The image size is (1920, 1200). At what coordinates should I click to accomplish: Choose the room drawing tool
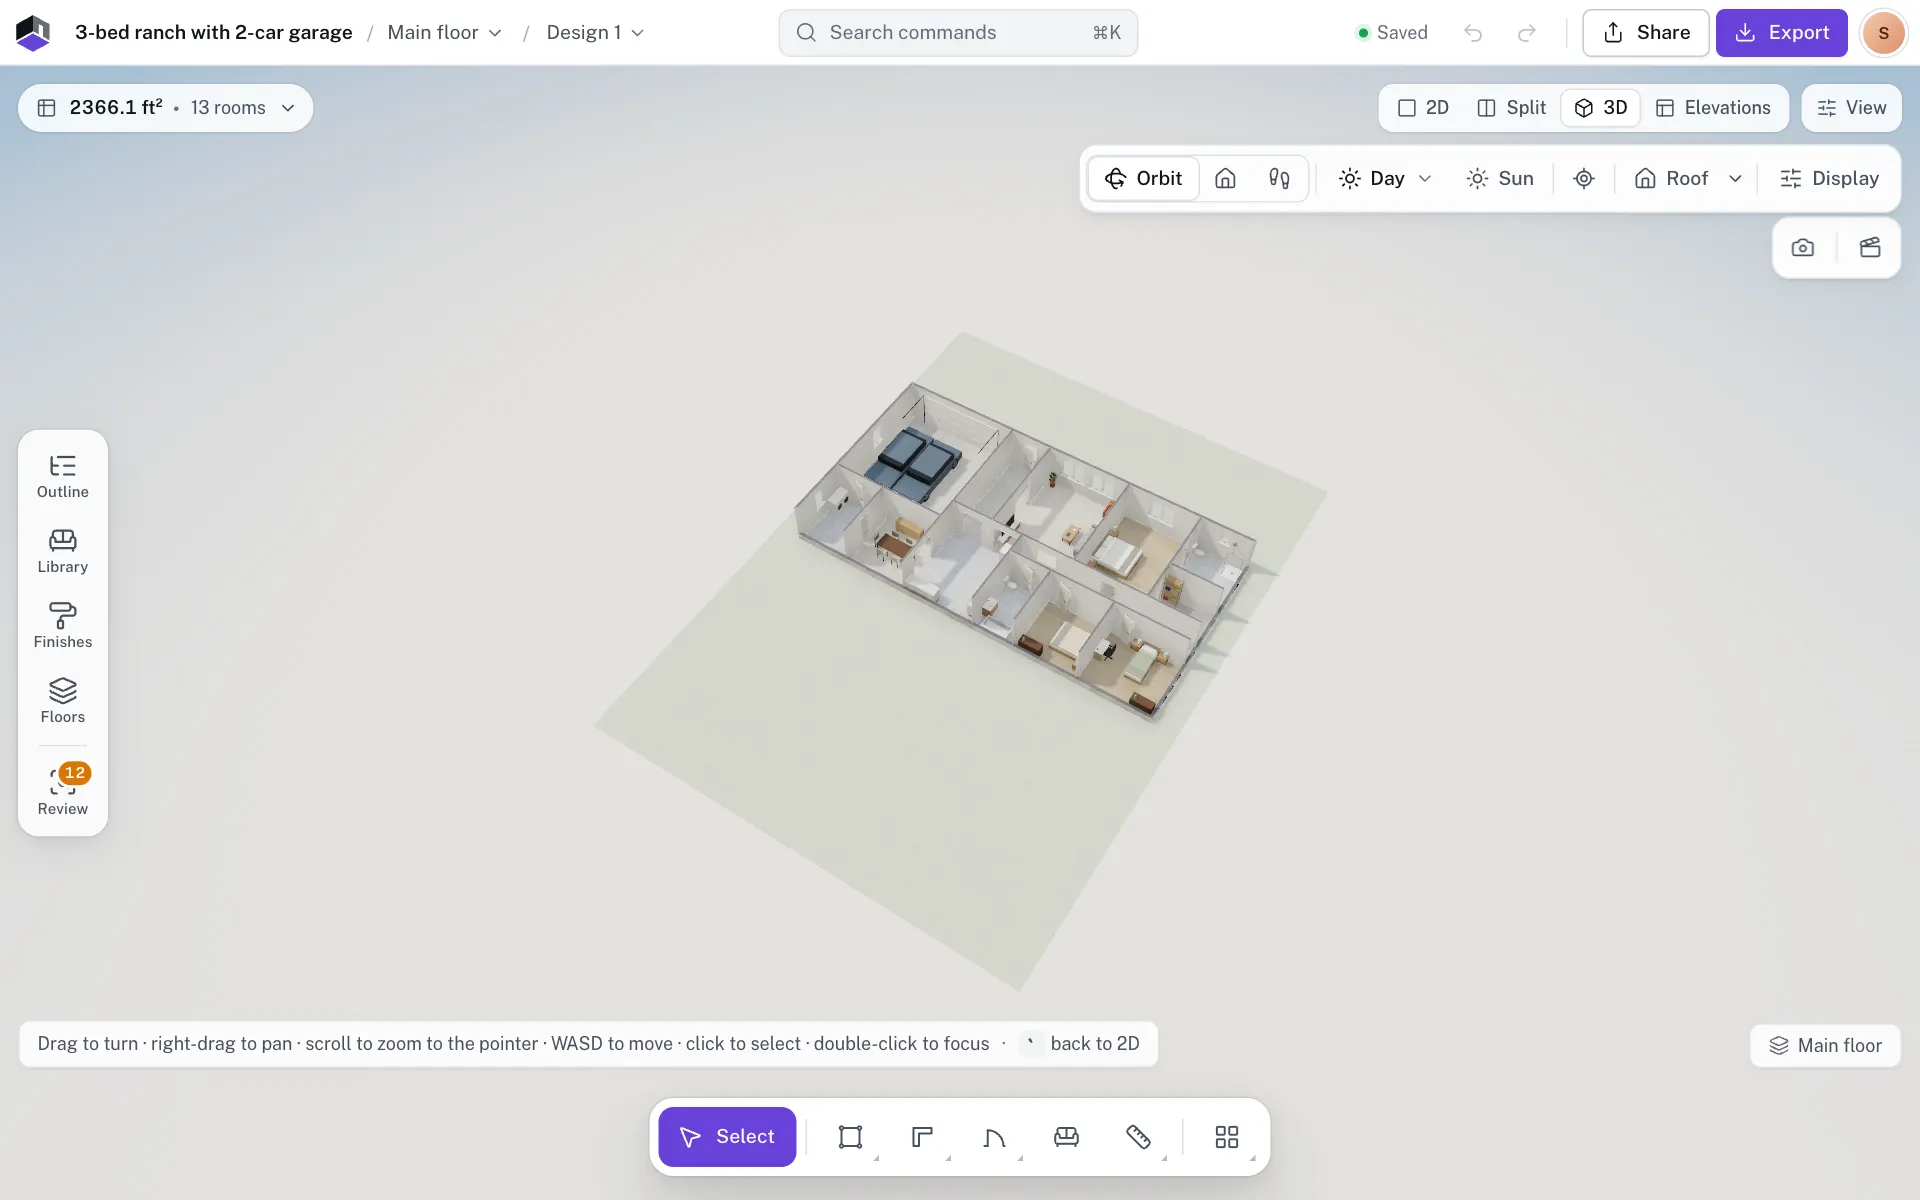(850, 1137)
